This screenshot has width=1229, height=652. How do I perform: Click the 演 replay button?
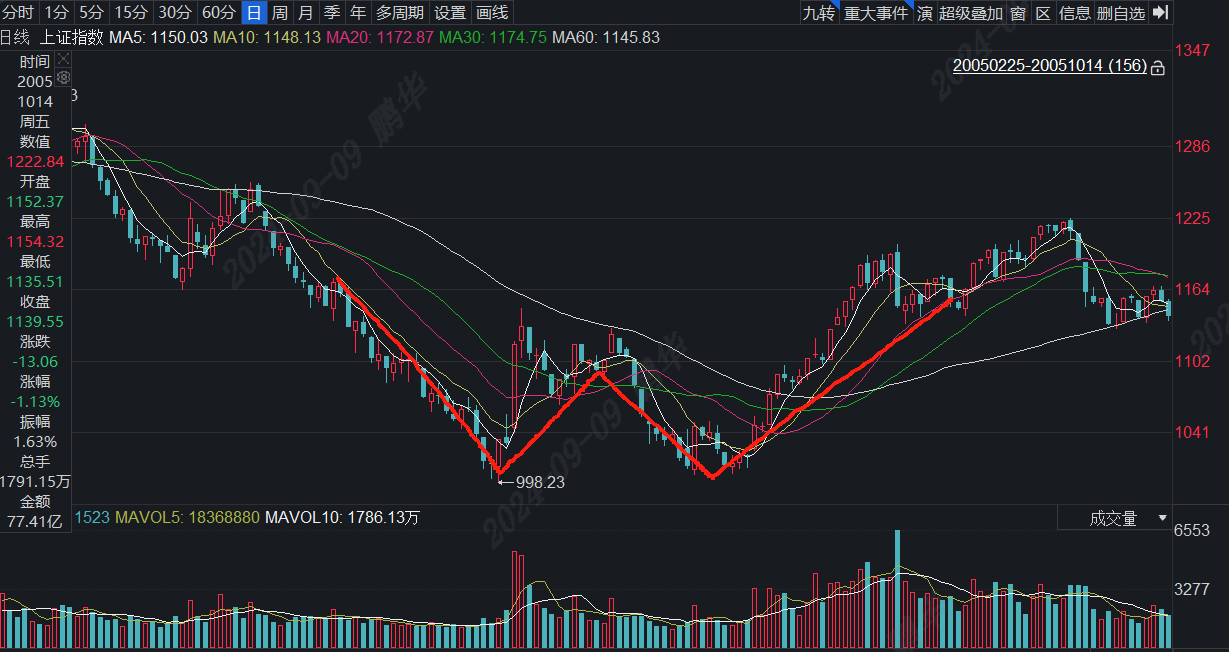pyautogui.click(x=925, y=13)
